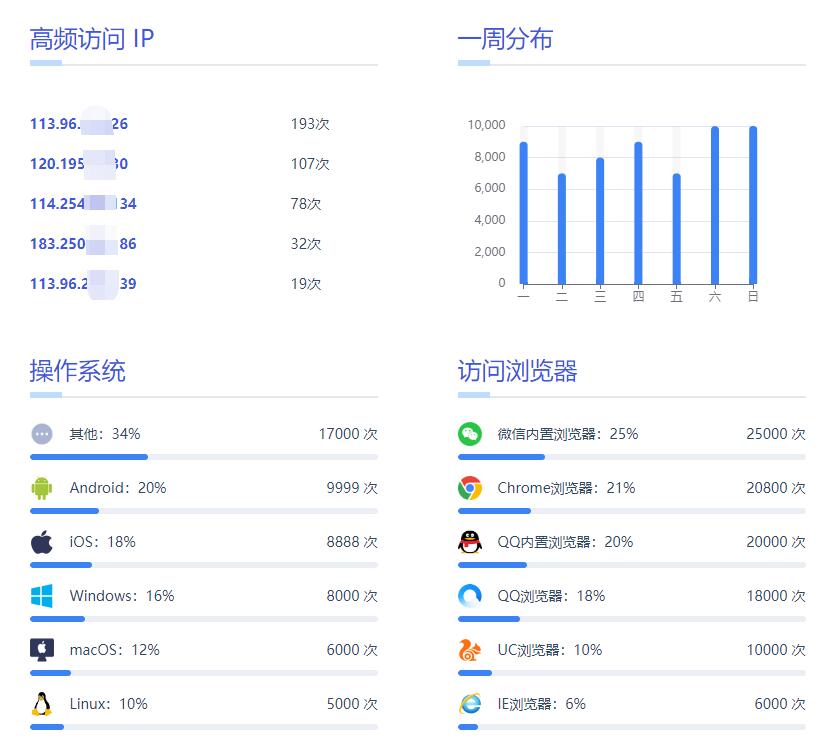828x743 pixels.
Task: Click the WeChat built-in browser icon
Action: click(x=470, y=434)
